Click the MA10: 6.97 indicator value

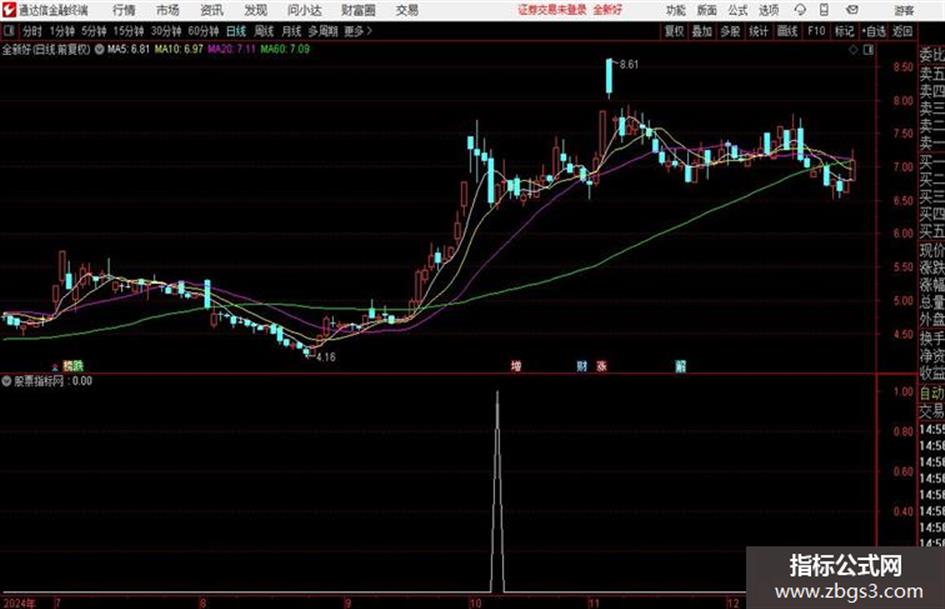(x=178, y=49)
